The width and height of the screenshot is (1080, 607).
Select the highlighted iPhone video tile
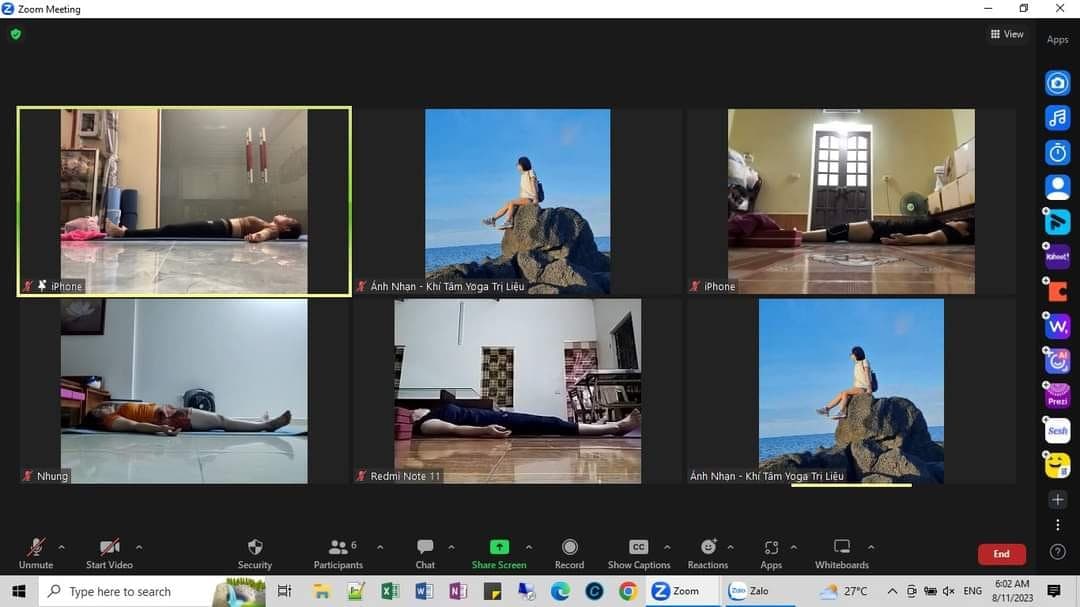pyautogui.click(x=184, y=201)
